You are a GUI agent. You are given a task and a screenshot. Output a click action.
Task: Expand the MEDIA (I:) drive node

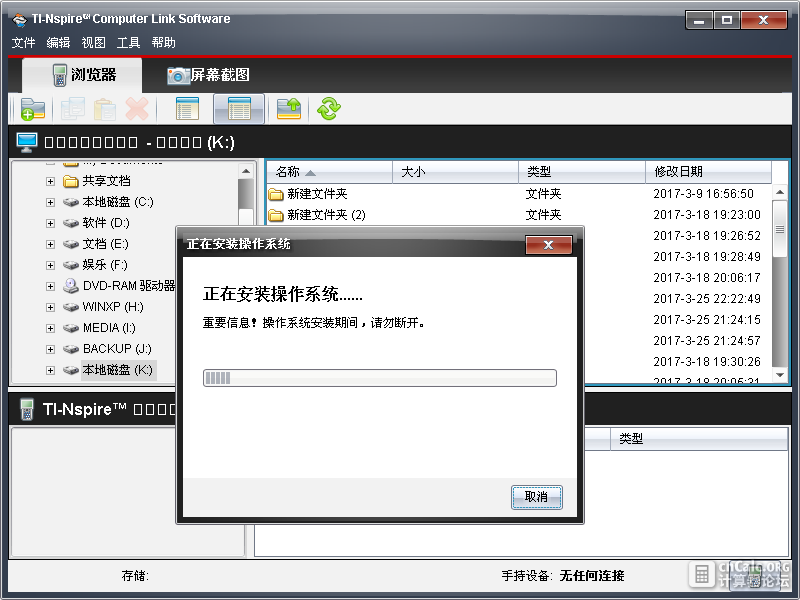coord(50,328)
